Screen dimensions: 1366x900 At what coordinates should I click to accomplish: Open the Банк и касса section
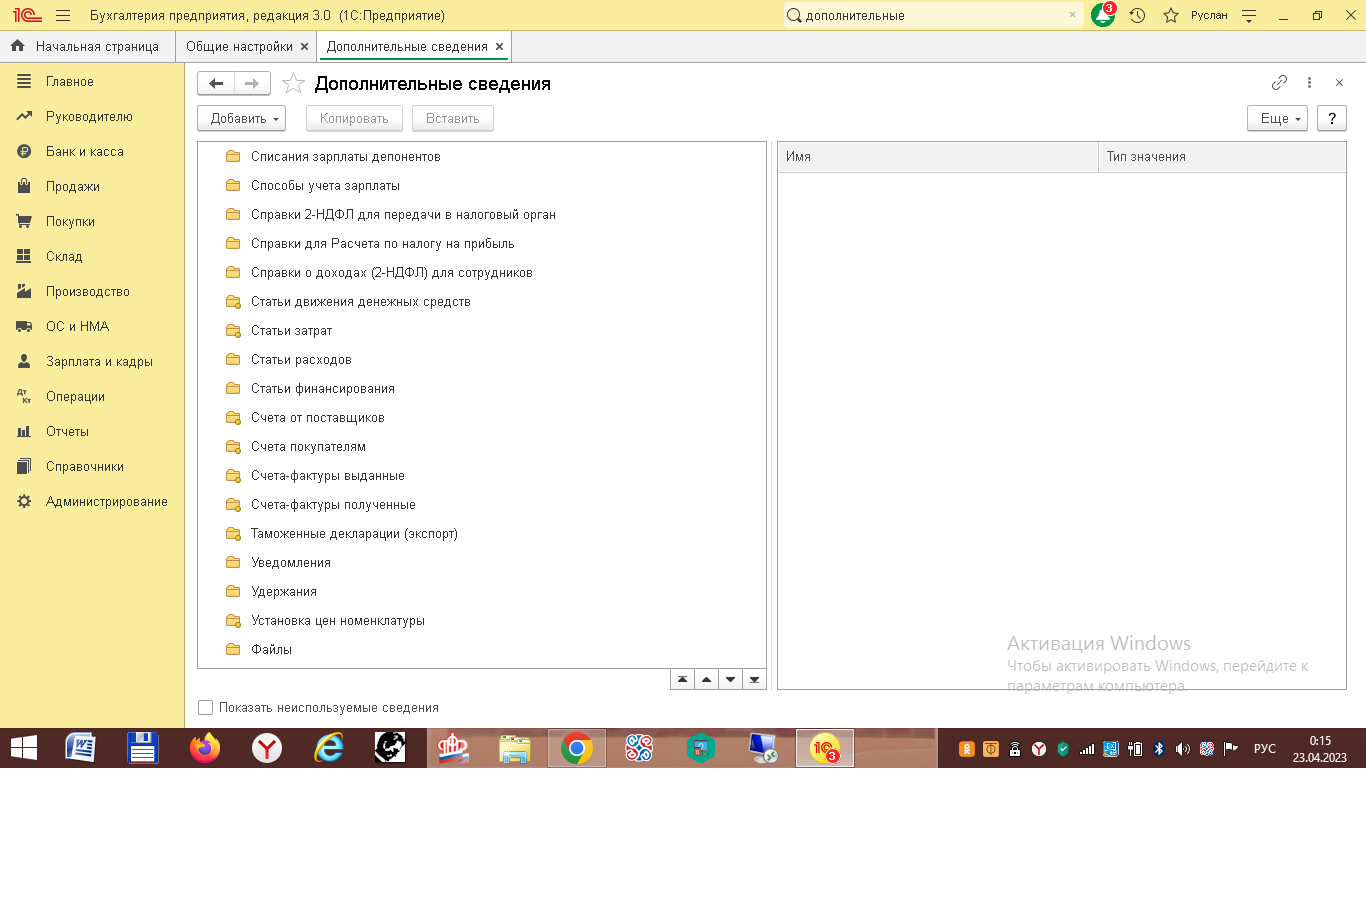click(85, 151)
